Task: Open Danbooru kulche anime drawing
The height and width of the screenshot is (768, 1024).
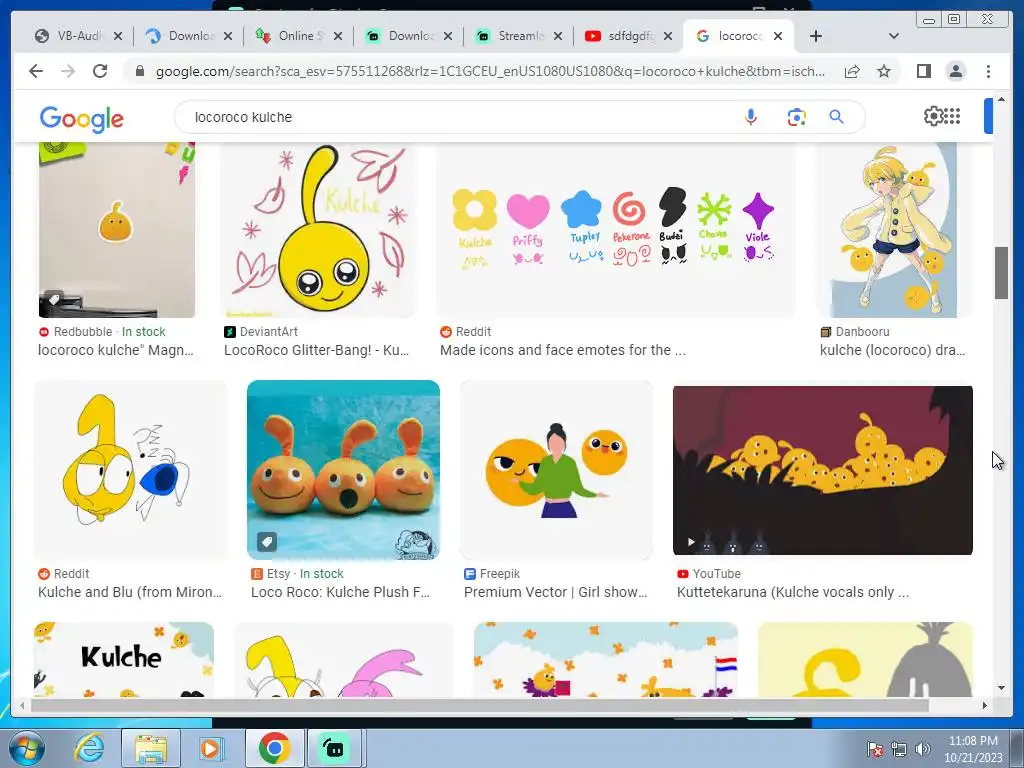Action: [x=894, y=230]
